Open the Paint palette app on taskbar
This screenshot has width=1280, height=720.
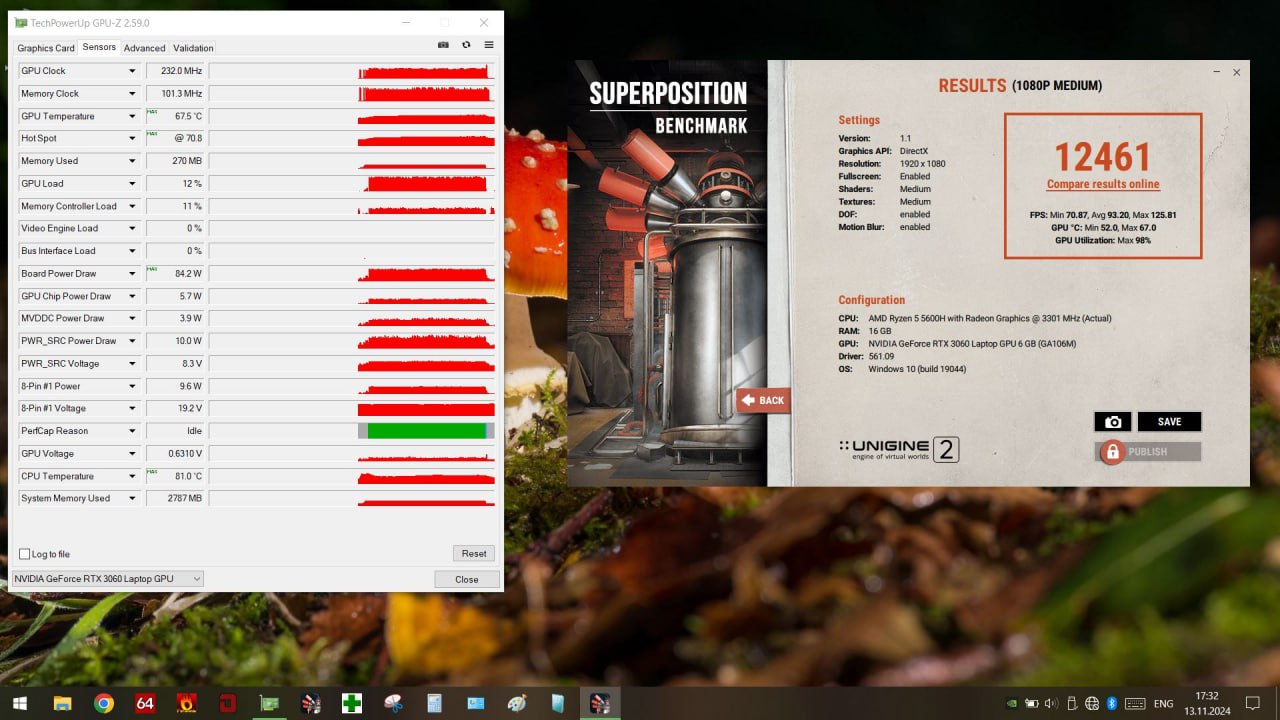(x=517, y=703)
